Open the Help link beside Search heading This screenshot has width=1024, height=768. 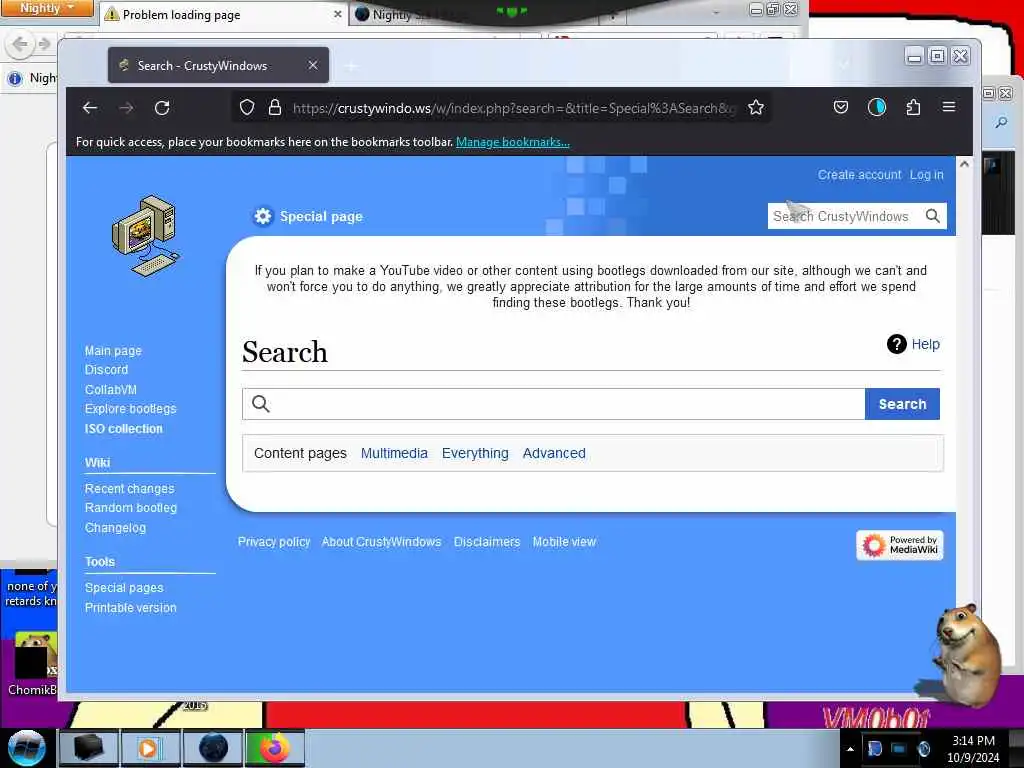click(926, 344)
